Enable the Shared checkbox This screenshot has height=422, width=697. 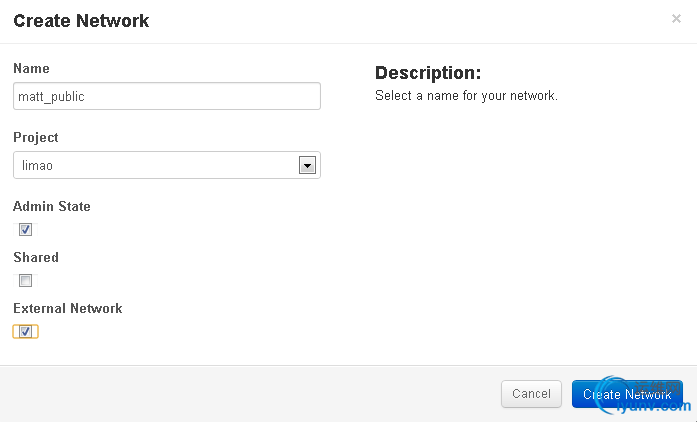click(25, 281)
